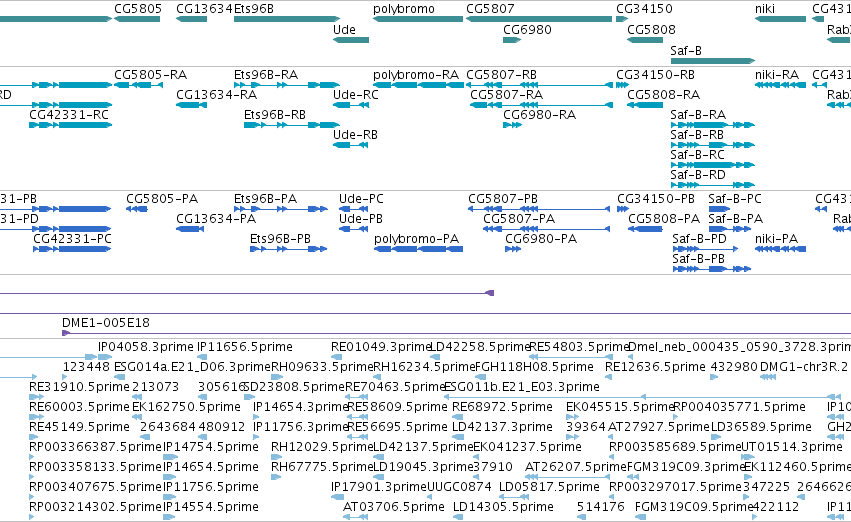Select the Ude gene label
Image resolution: width=851 pixels, height=522 pixels.
coord(344,30)
